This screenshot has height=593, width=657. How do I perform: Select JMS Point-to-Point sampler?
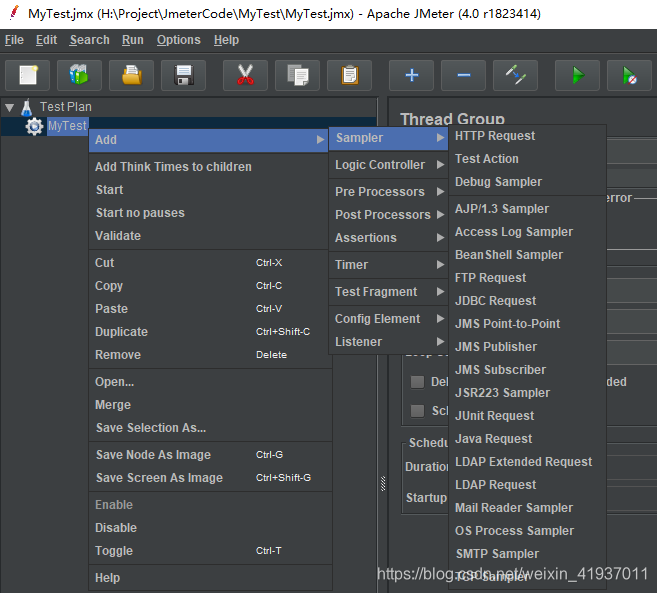tap(528, 324)
